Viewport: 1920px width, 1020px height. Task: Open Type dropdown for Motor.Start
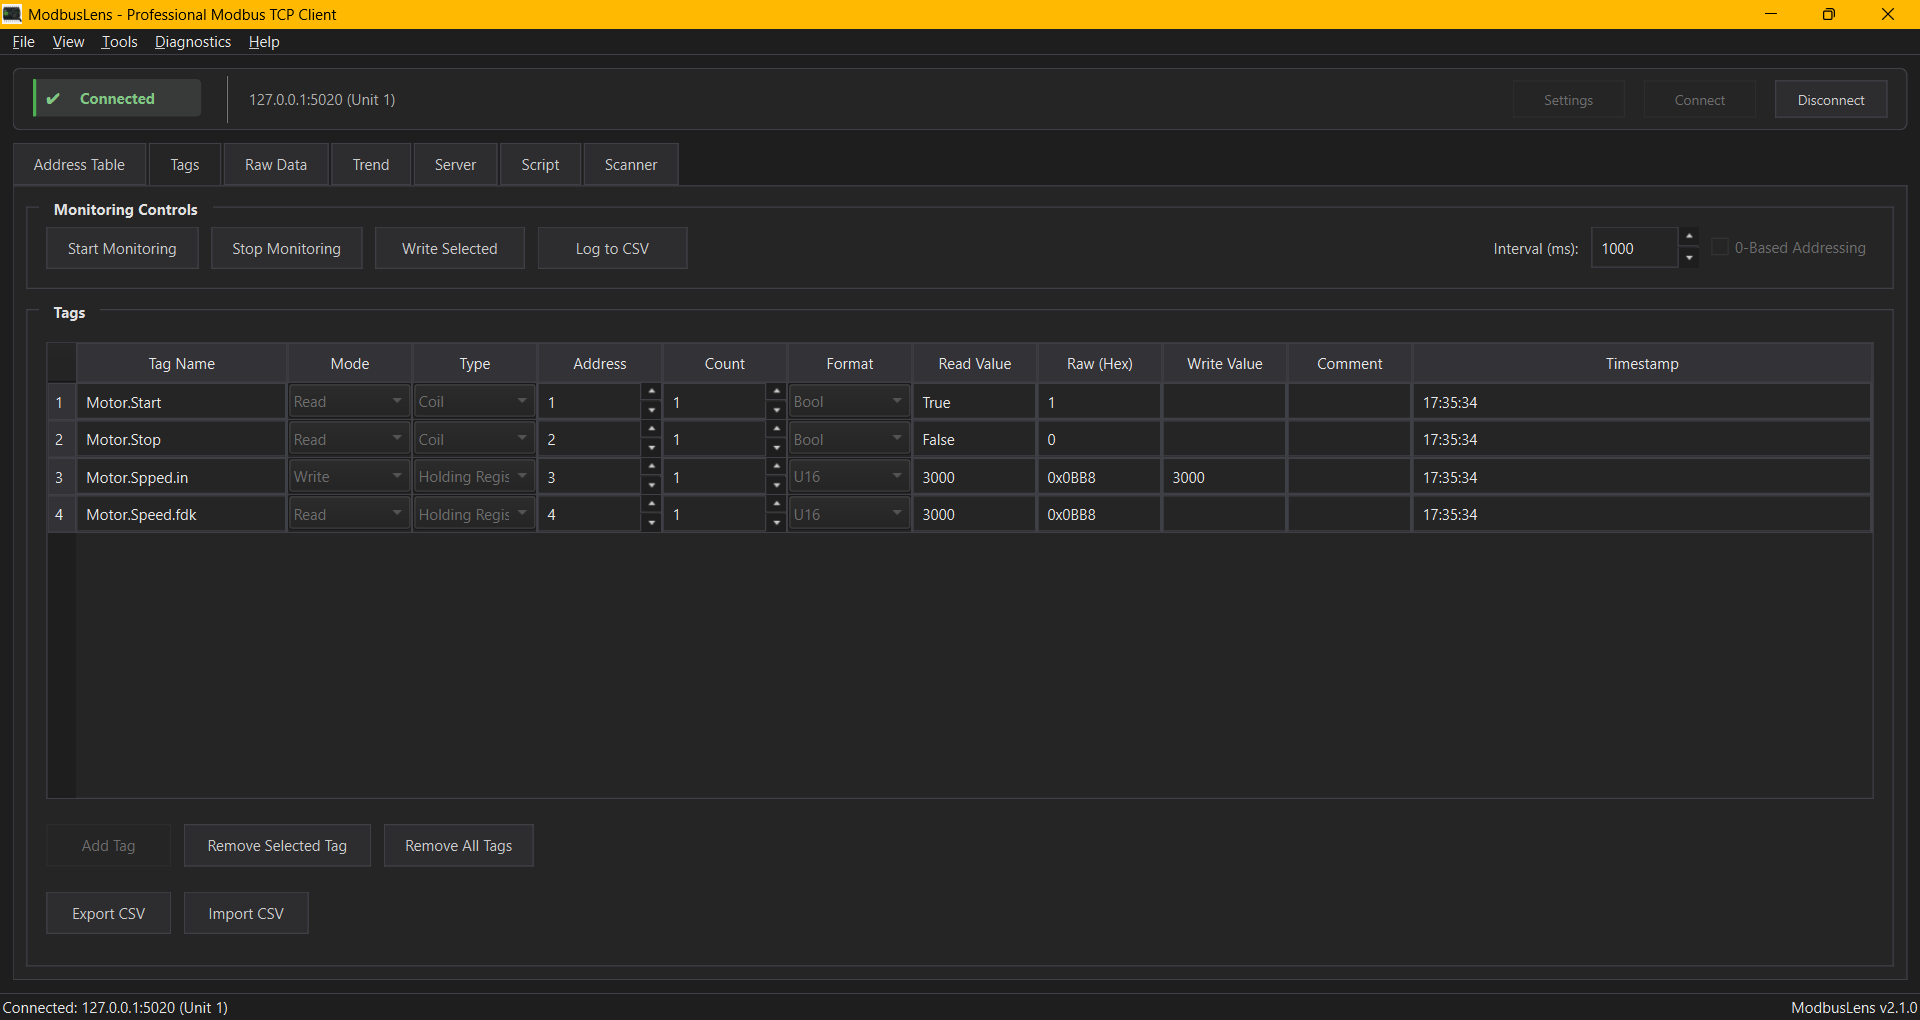[x=474, y=402]
